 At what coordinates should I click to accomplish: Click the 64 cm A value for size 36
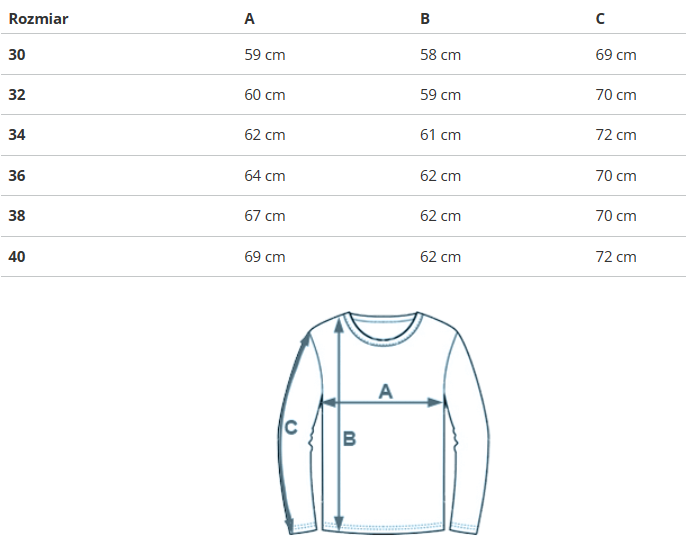(x=265, y=176)
